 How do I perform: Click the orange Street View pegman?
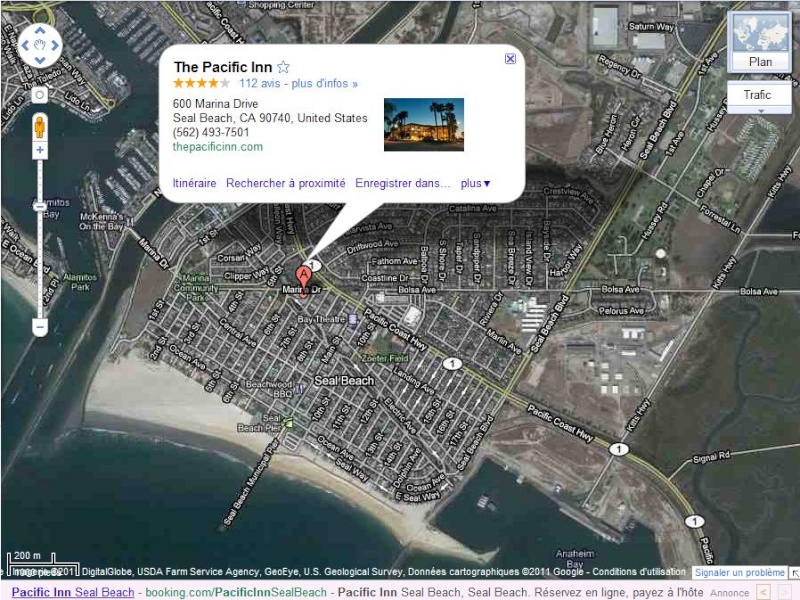(x=40, y=127)
